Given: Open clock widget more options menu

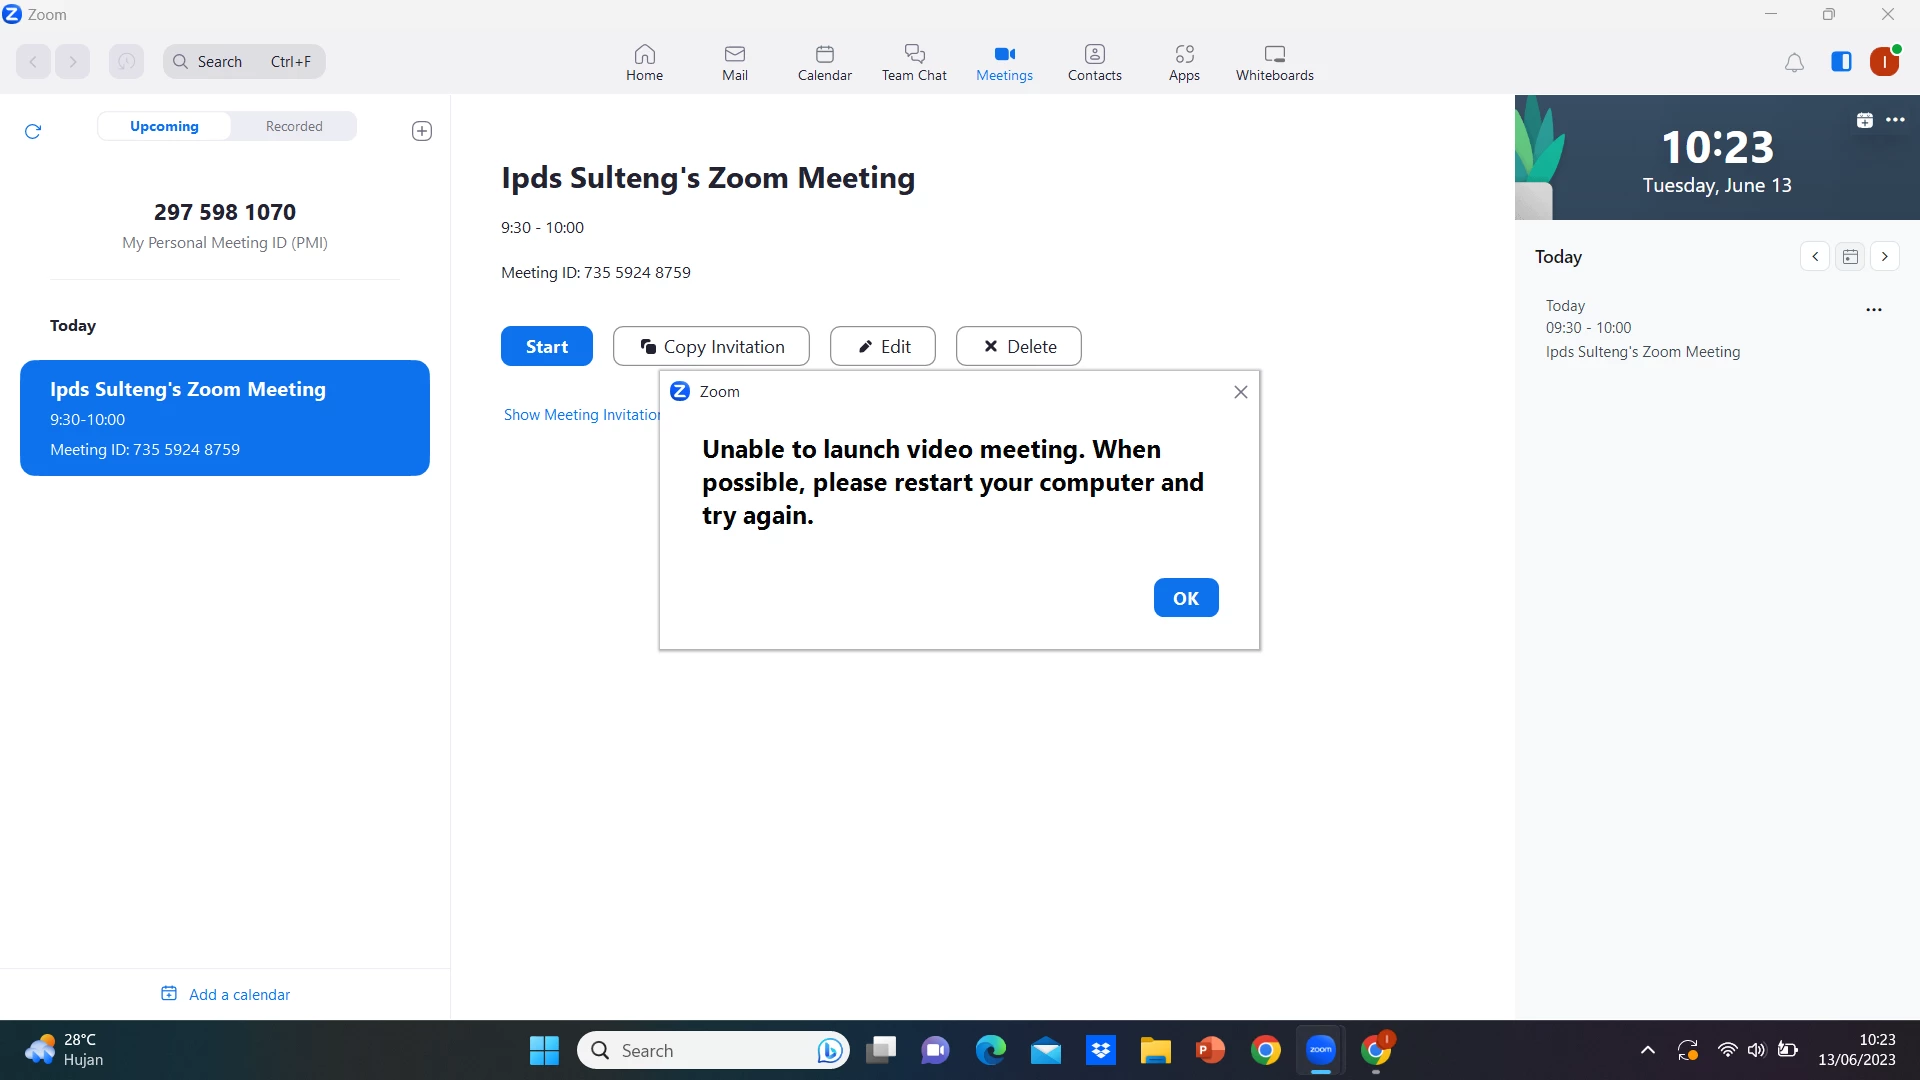Looking at the screenshot, I should coord(1895,120).
